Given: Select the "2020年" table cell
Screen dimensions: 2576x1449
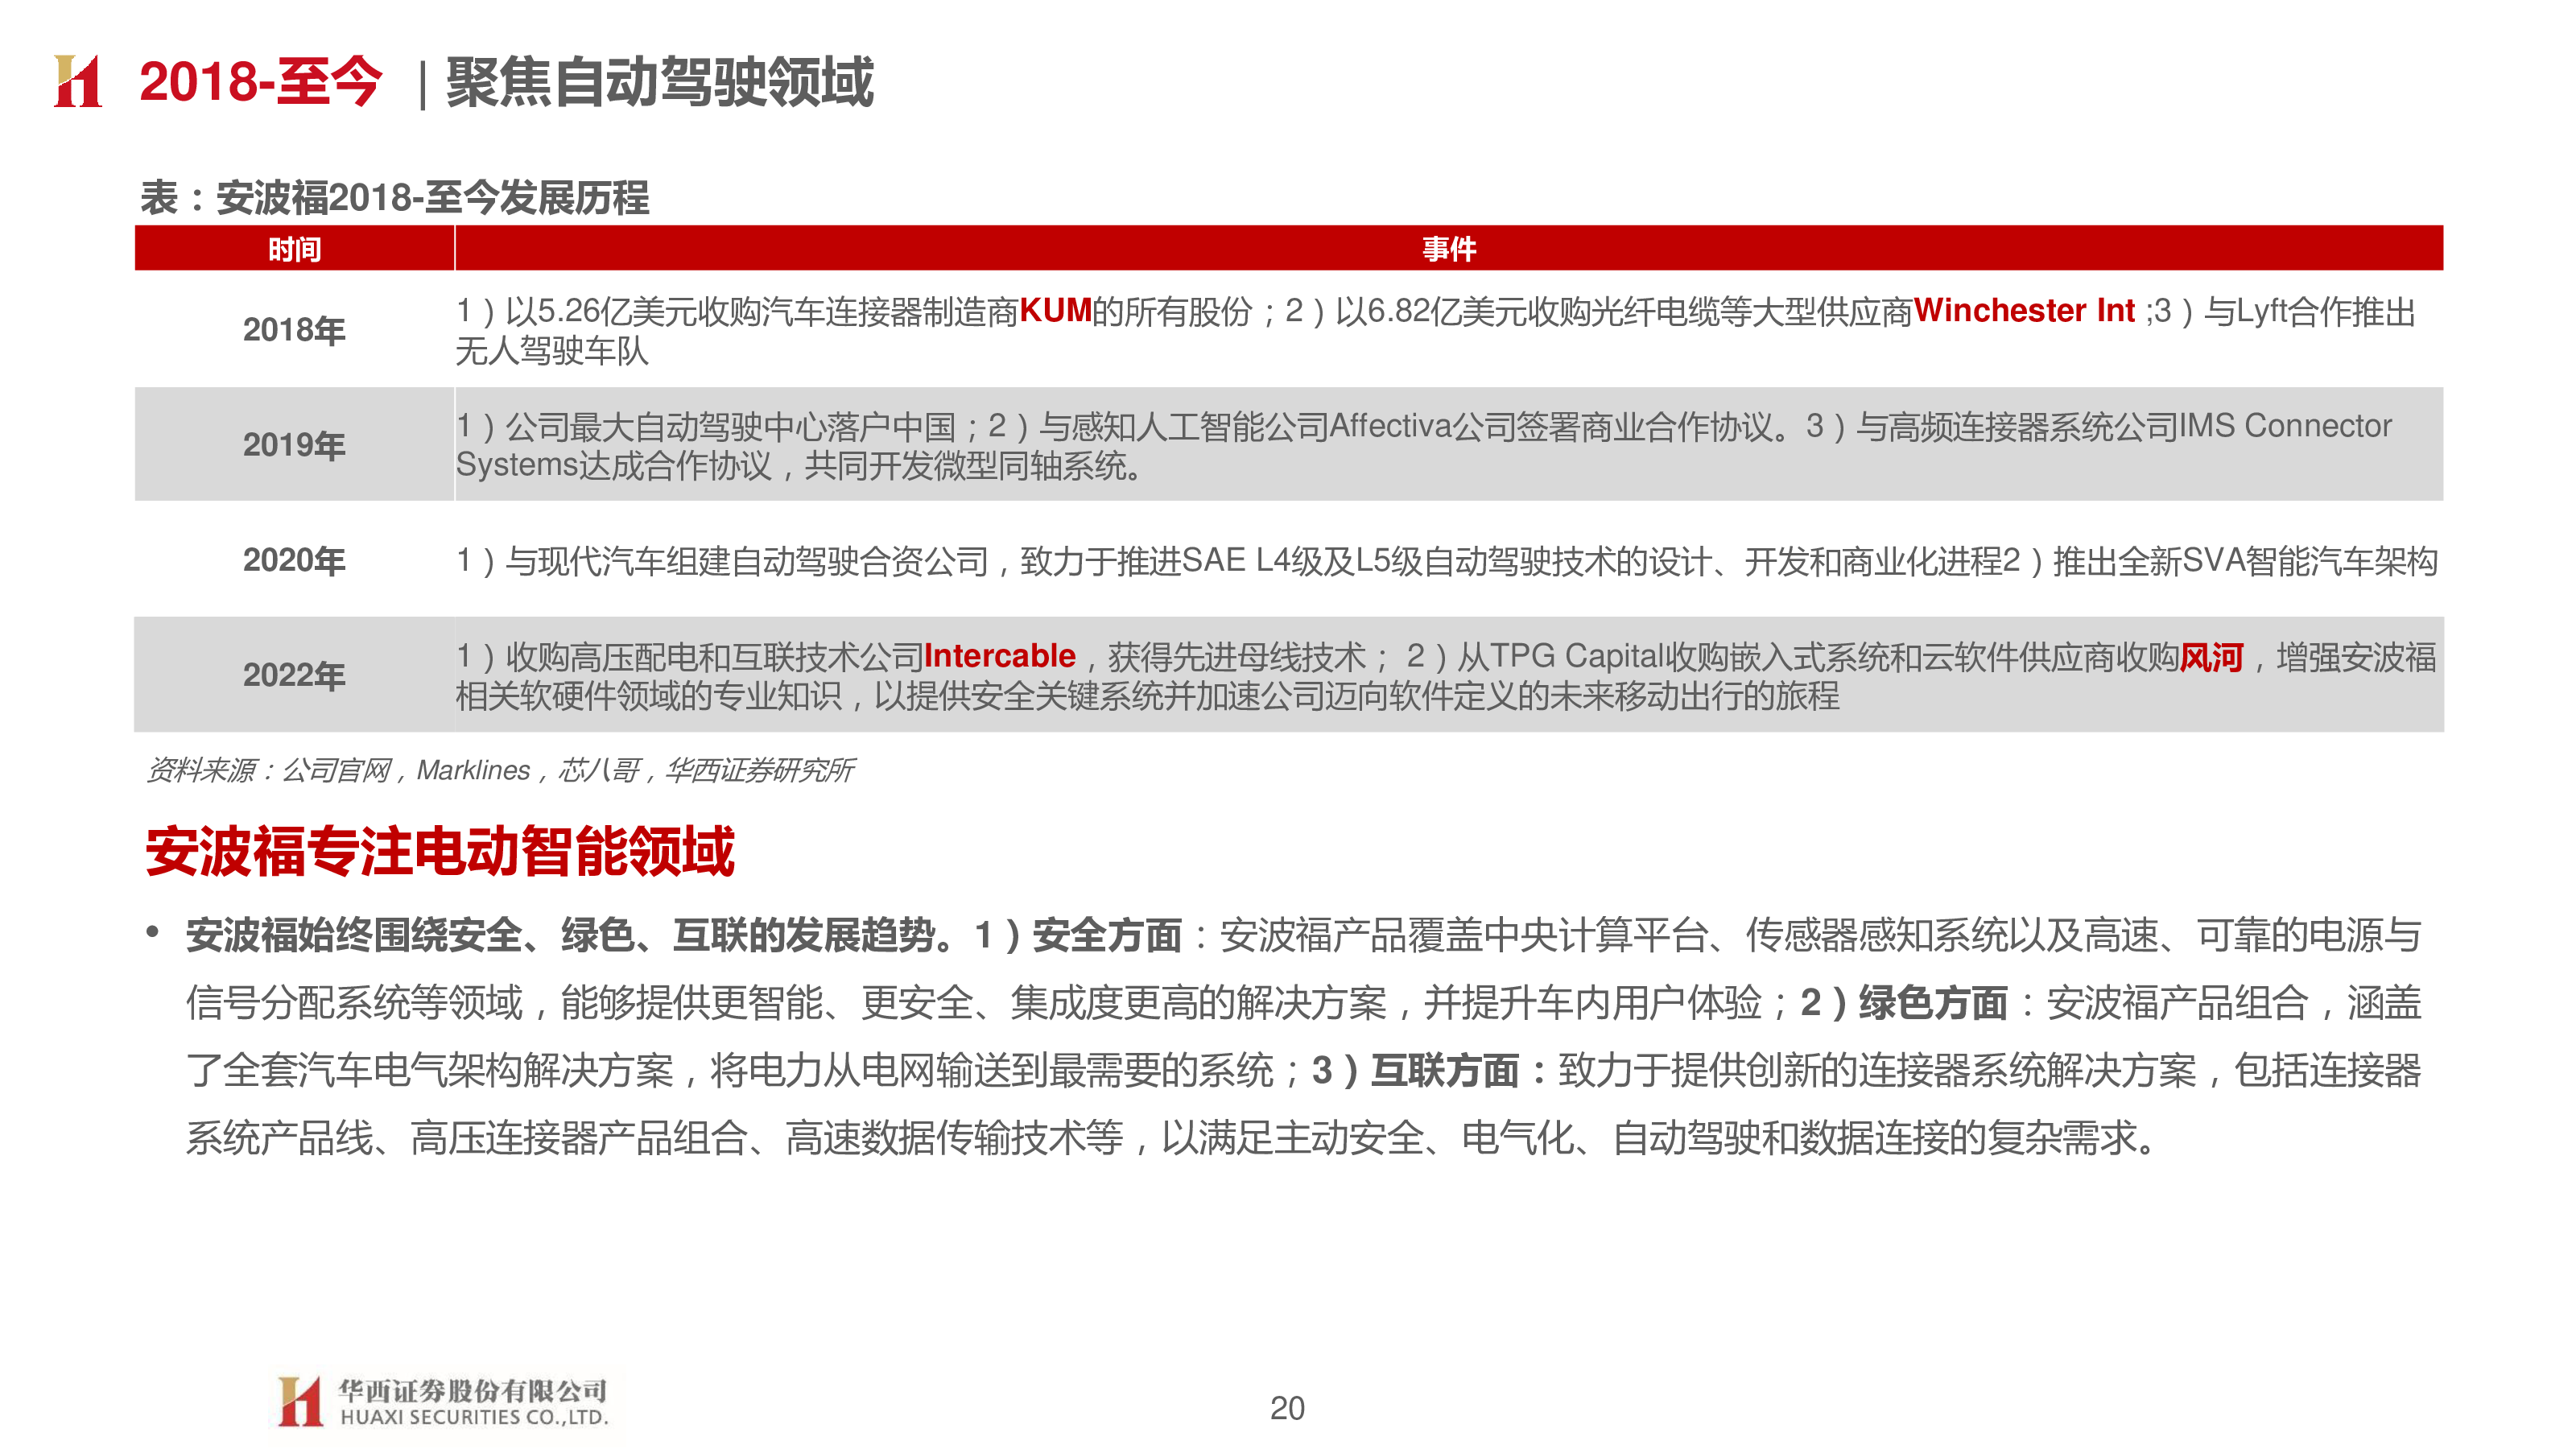Looking at the screenshot, I should 294,559.
